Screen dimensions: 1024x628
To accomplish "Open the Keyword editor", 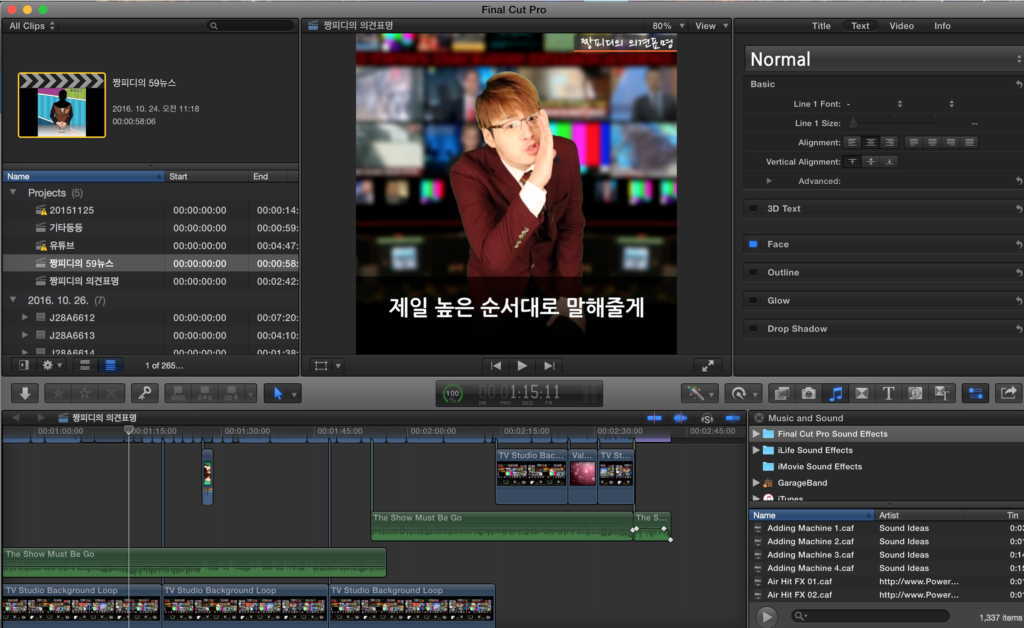I will coord(144,393).
